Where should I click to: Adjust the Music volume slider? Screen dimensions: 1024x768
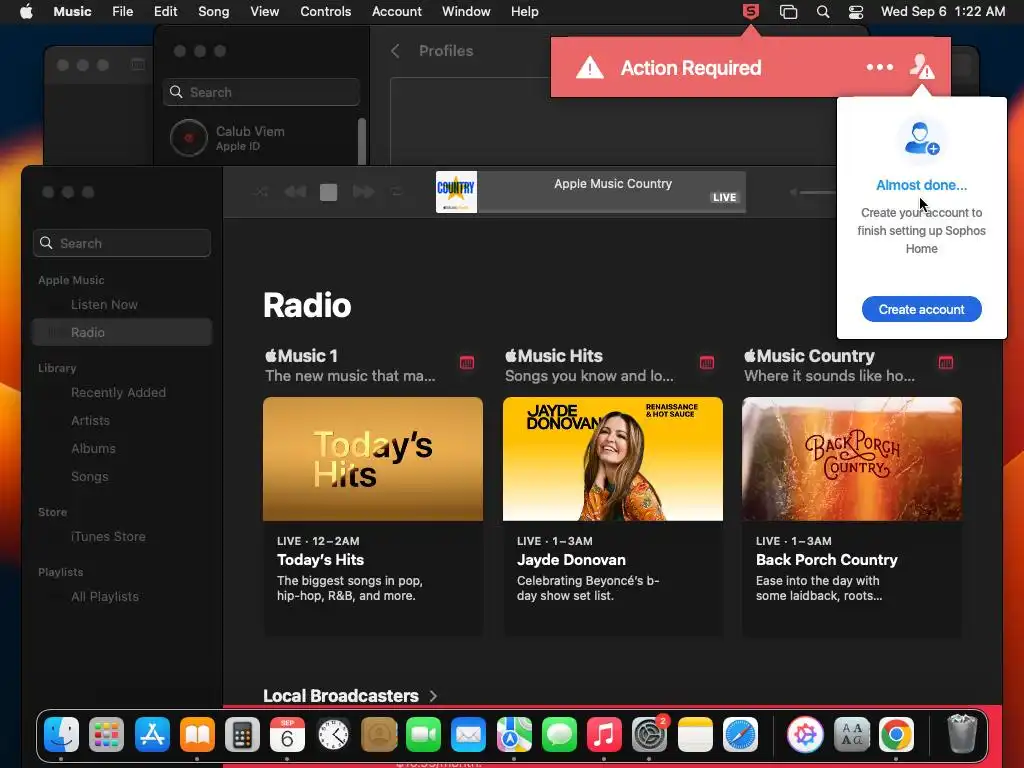[x=816, y=192]
